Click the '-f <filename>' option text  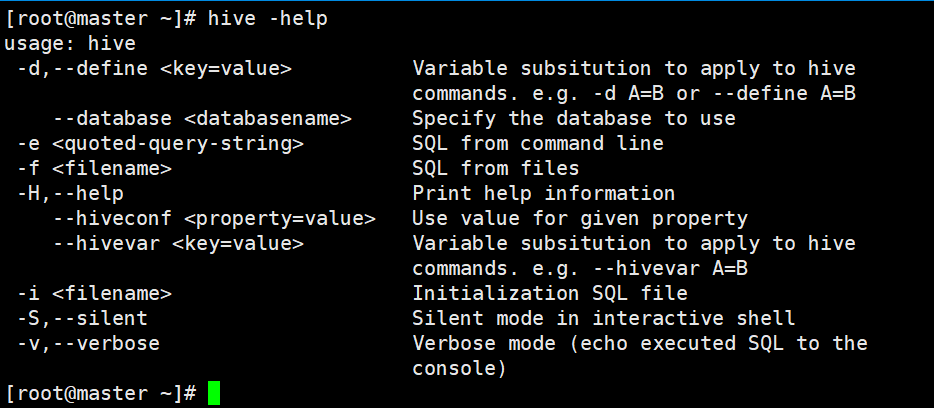[94, 168]
